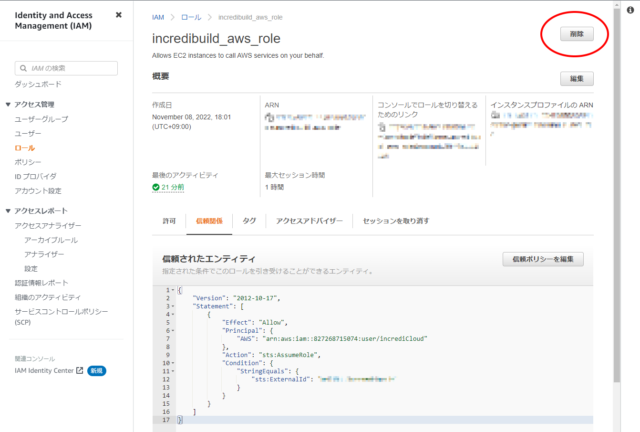This screenshot has height=432, width=640.
Task: Open 認証情報レポート in the sidebar
Action: 41,283
